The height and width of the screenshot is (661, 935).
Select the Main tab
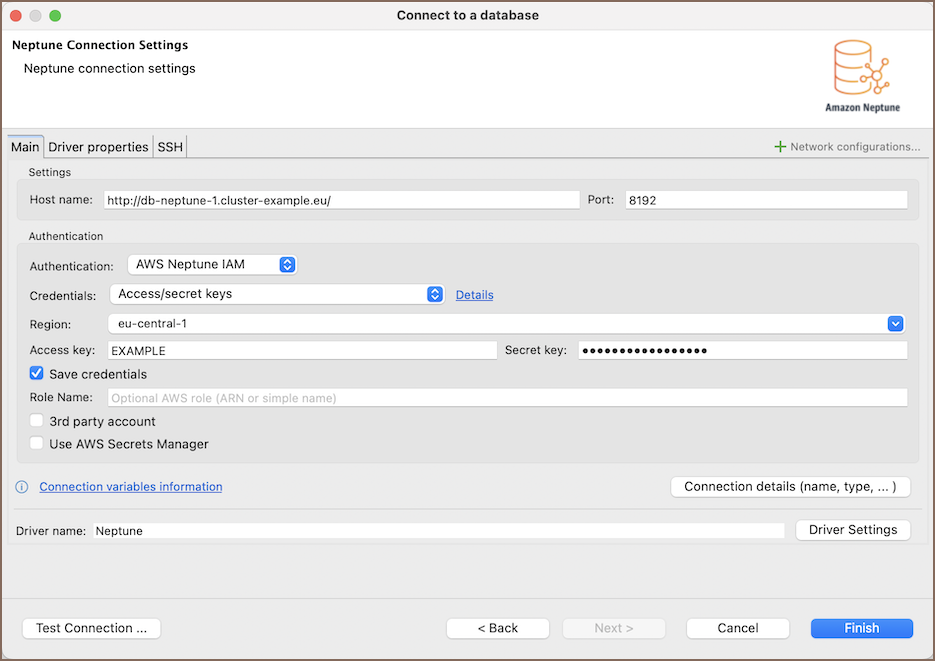(25, 147)
